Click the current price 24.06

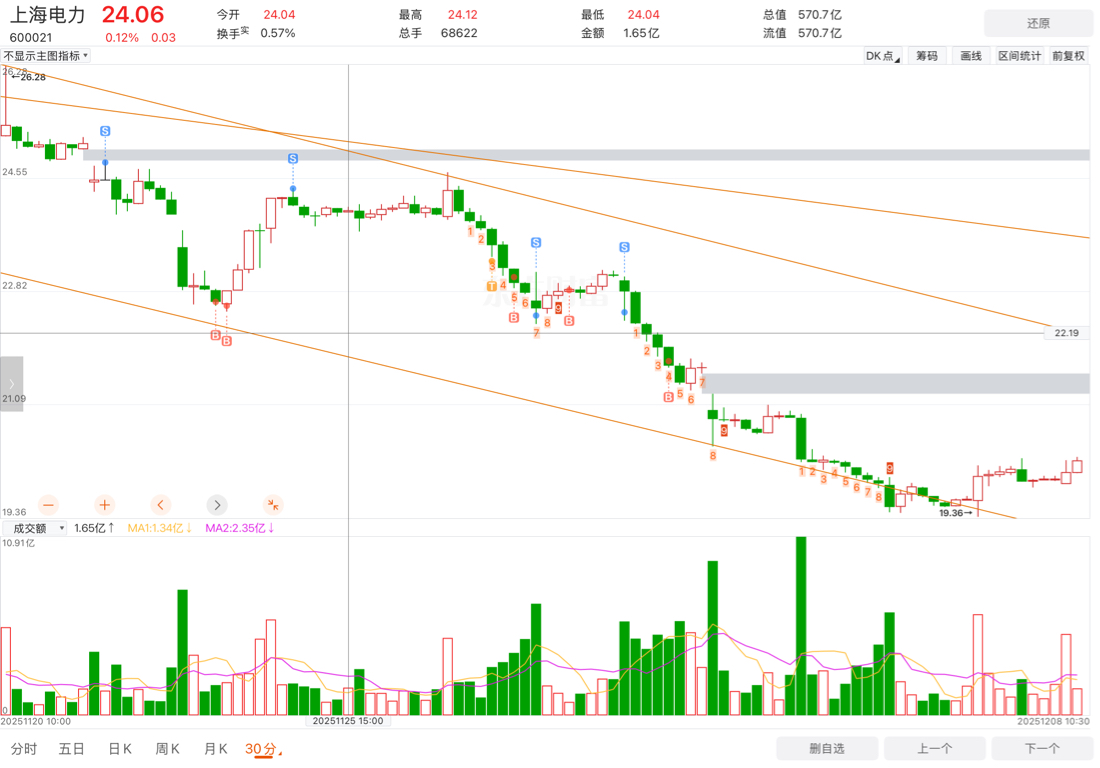pyautogui.click(x=133, y=15)
